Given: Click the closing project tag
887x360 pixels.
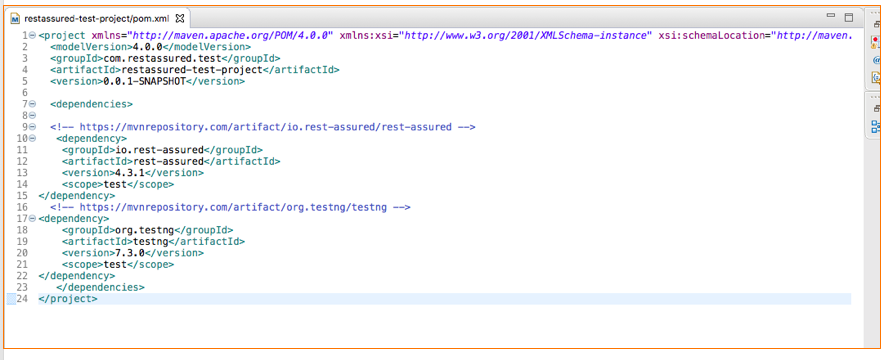Looking at the screenshot, I should click(68, 298).
